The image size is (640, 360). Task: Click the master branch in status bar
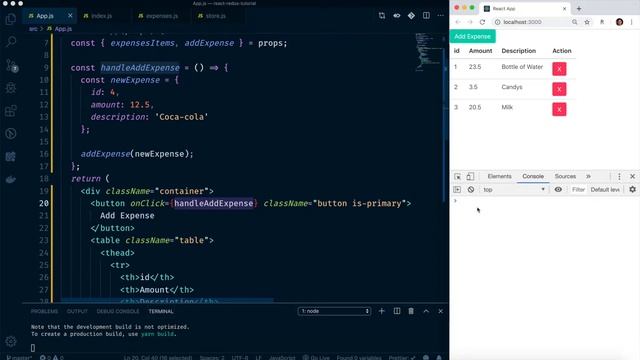tap(19, 358)
